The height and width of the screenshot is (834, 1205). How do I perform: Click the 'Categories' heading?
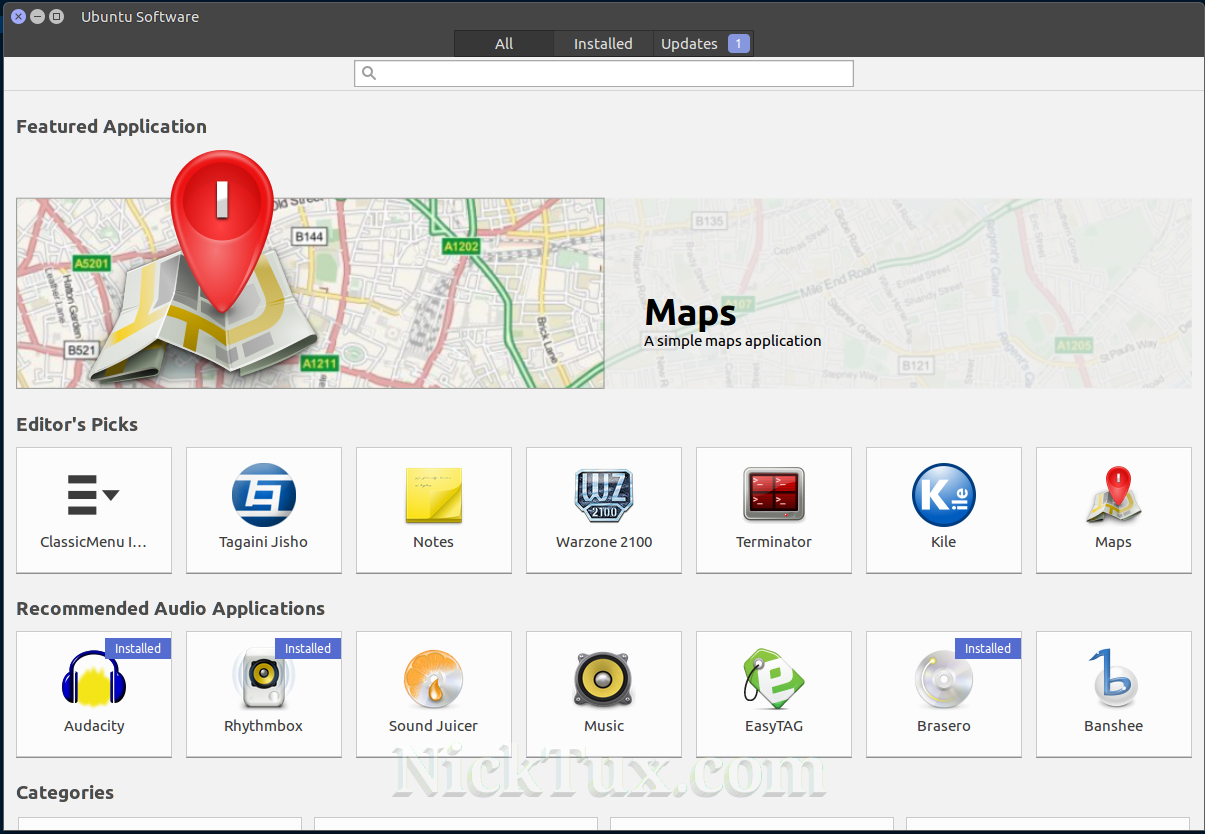click(65, 793)
